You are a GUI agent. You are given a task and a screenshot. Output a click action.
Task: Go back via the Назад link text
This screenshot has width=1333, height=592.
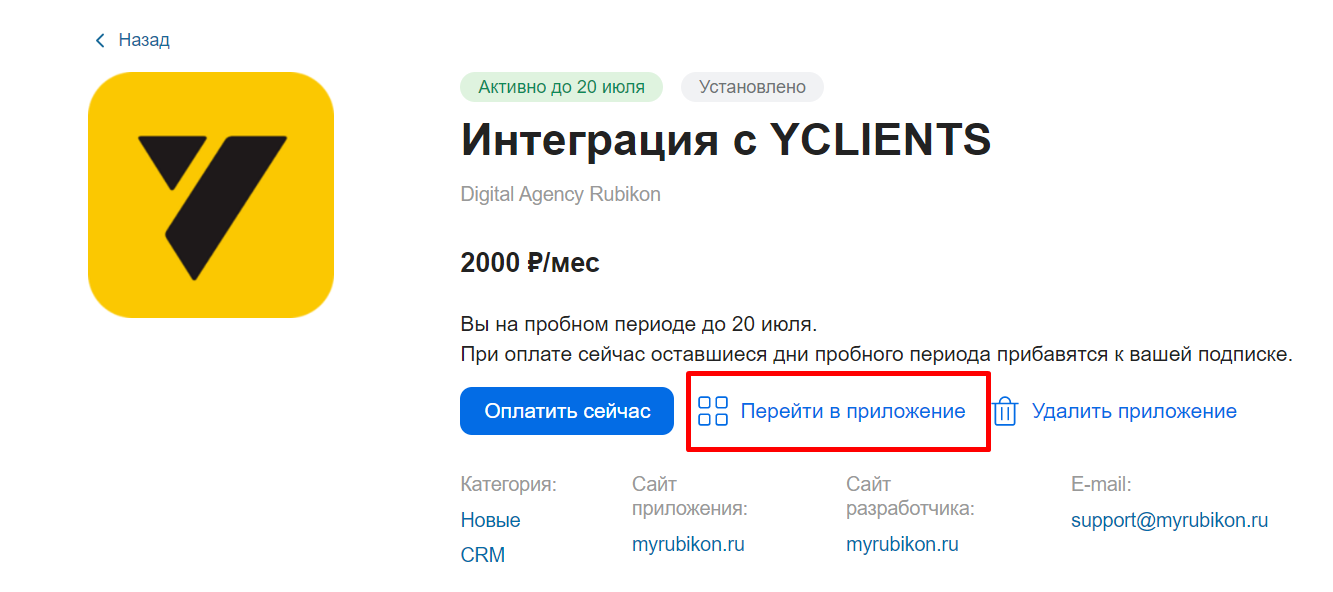[144, 41]
